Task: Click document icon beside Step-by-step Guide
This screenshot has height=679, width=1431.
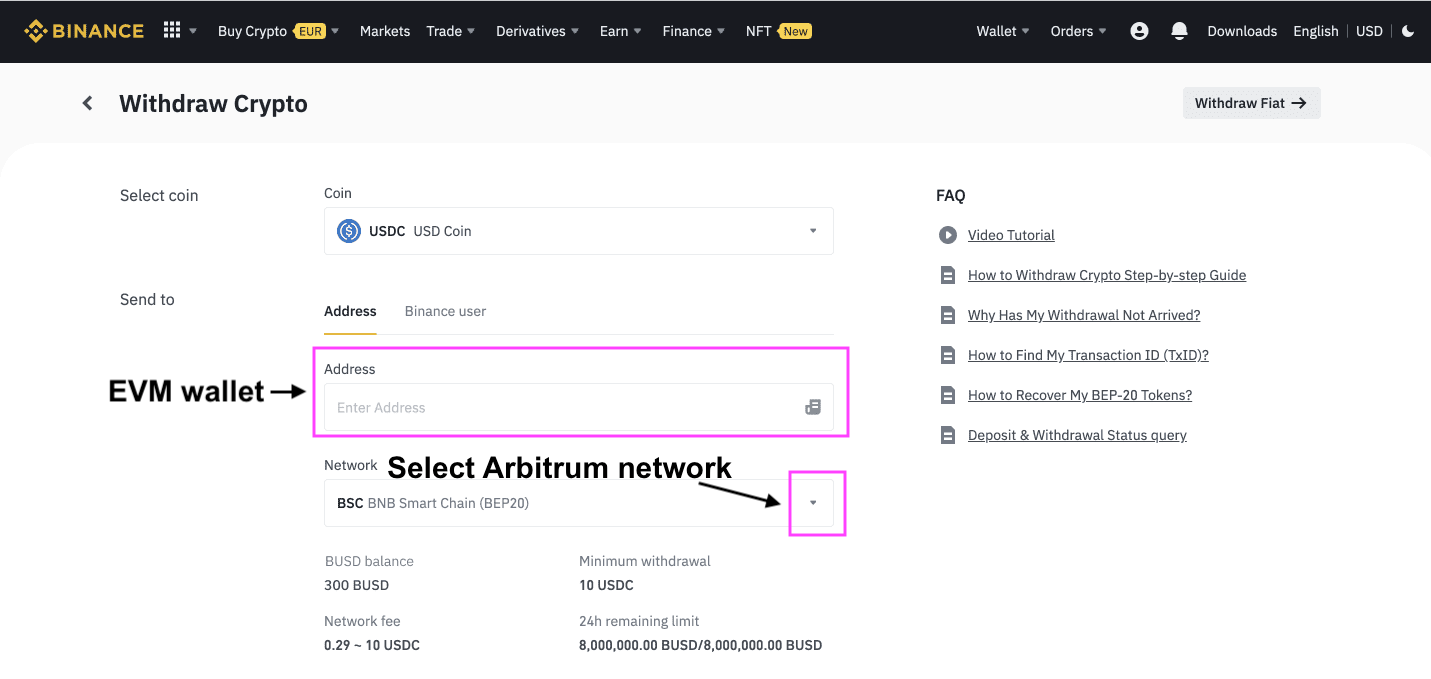Action: [947, 275]
